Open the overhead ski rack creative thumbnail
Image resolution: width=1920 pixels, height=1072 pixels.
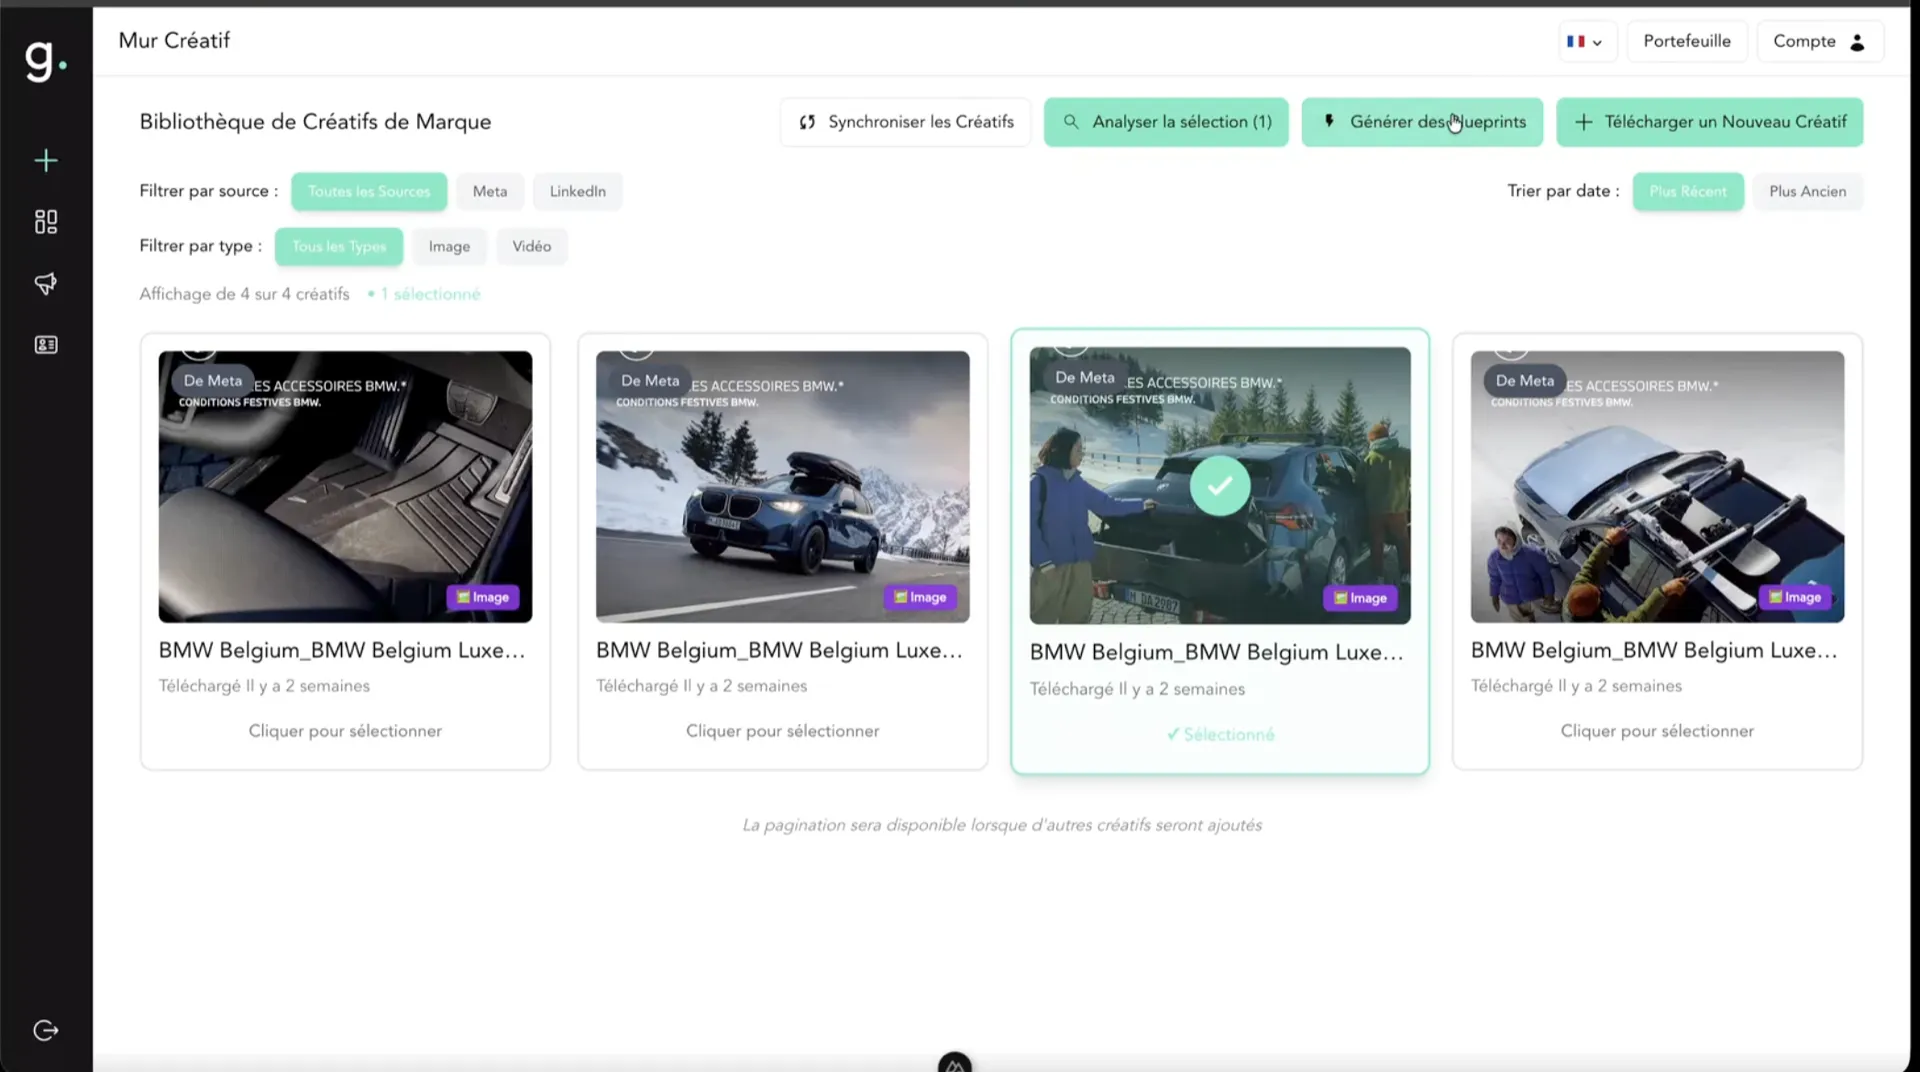1658,487
